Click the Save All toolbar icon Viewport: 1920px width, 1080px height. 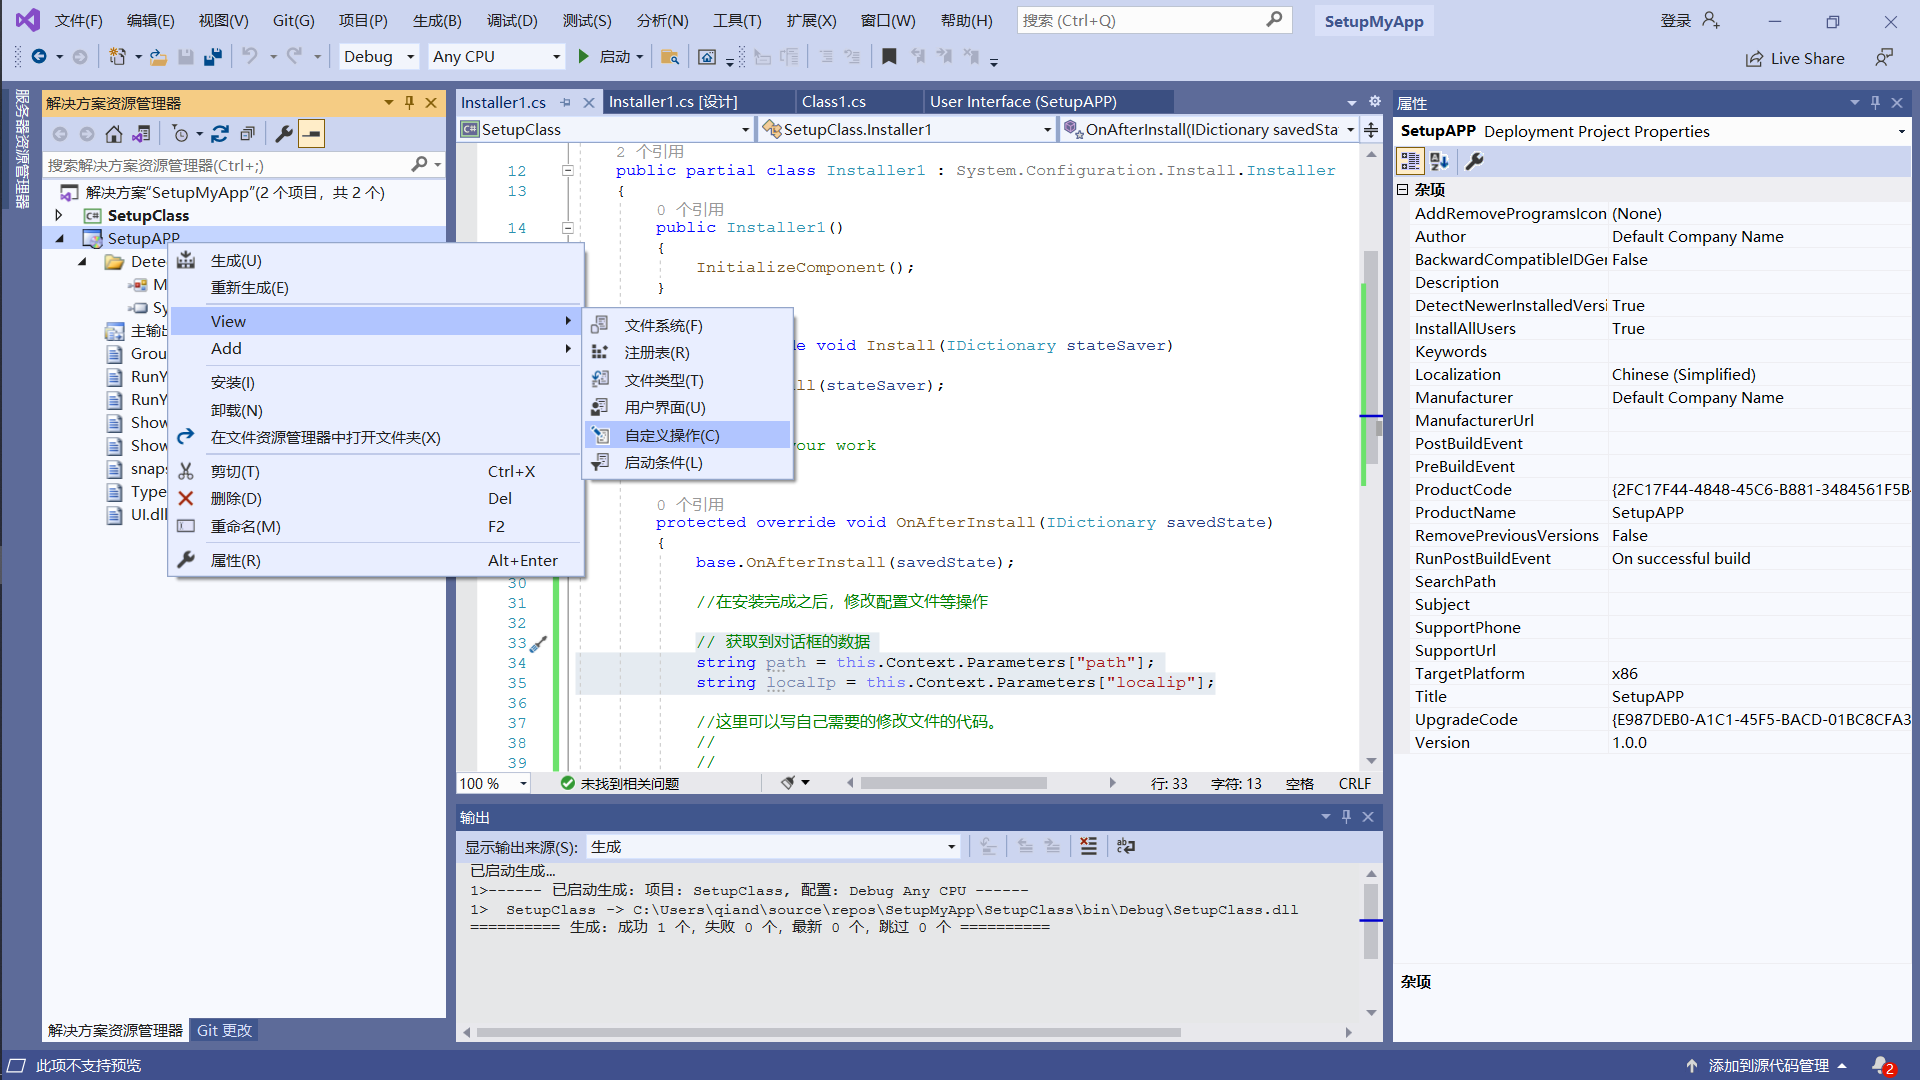click(213, 57)
